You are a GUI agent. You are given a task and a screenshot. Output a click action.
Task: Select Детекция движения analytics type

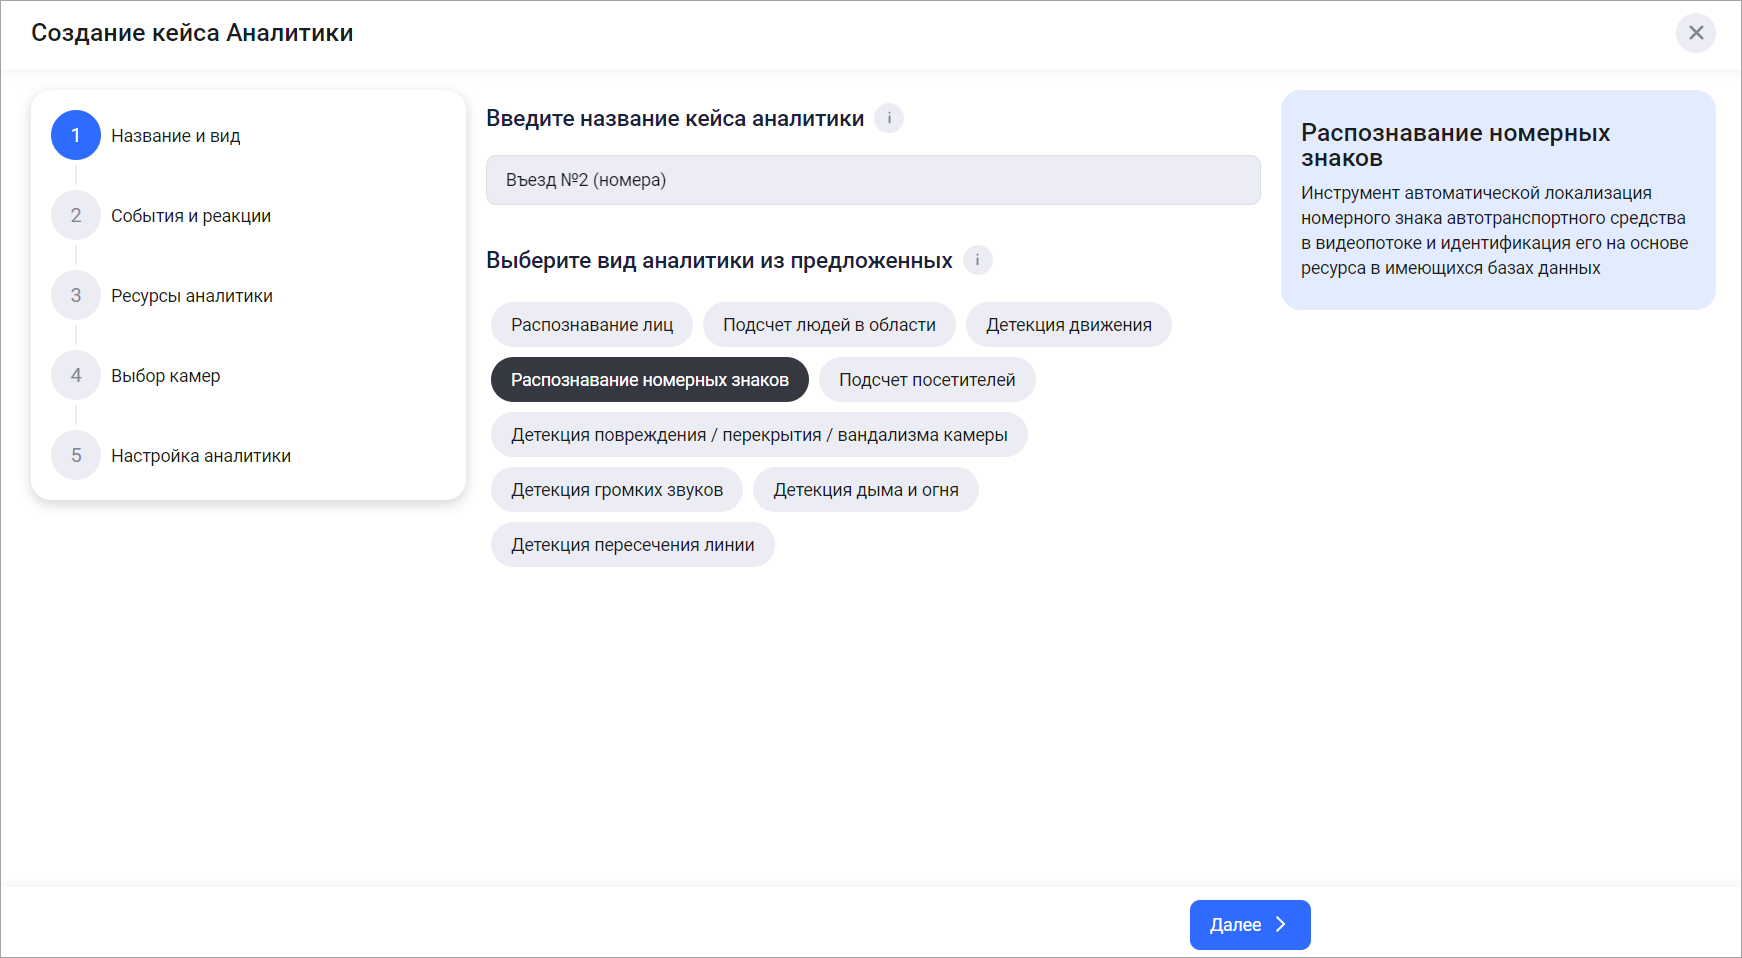(1068, 325)
